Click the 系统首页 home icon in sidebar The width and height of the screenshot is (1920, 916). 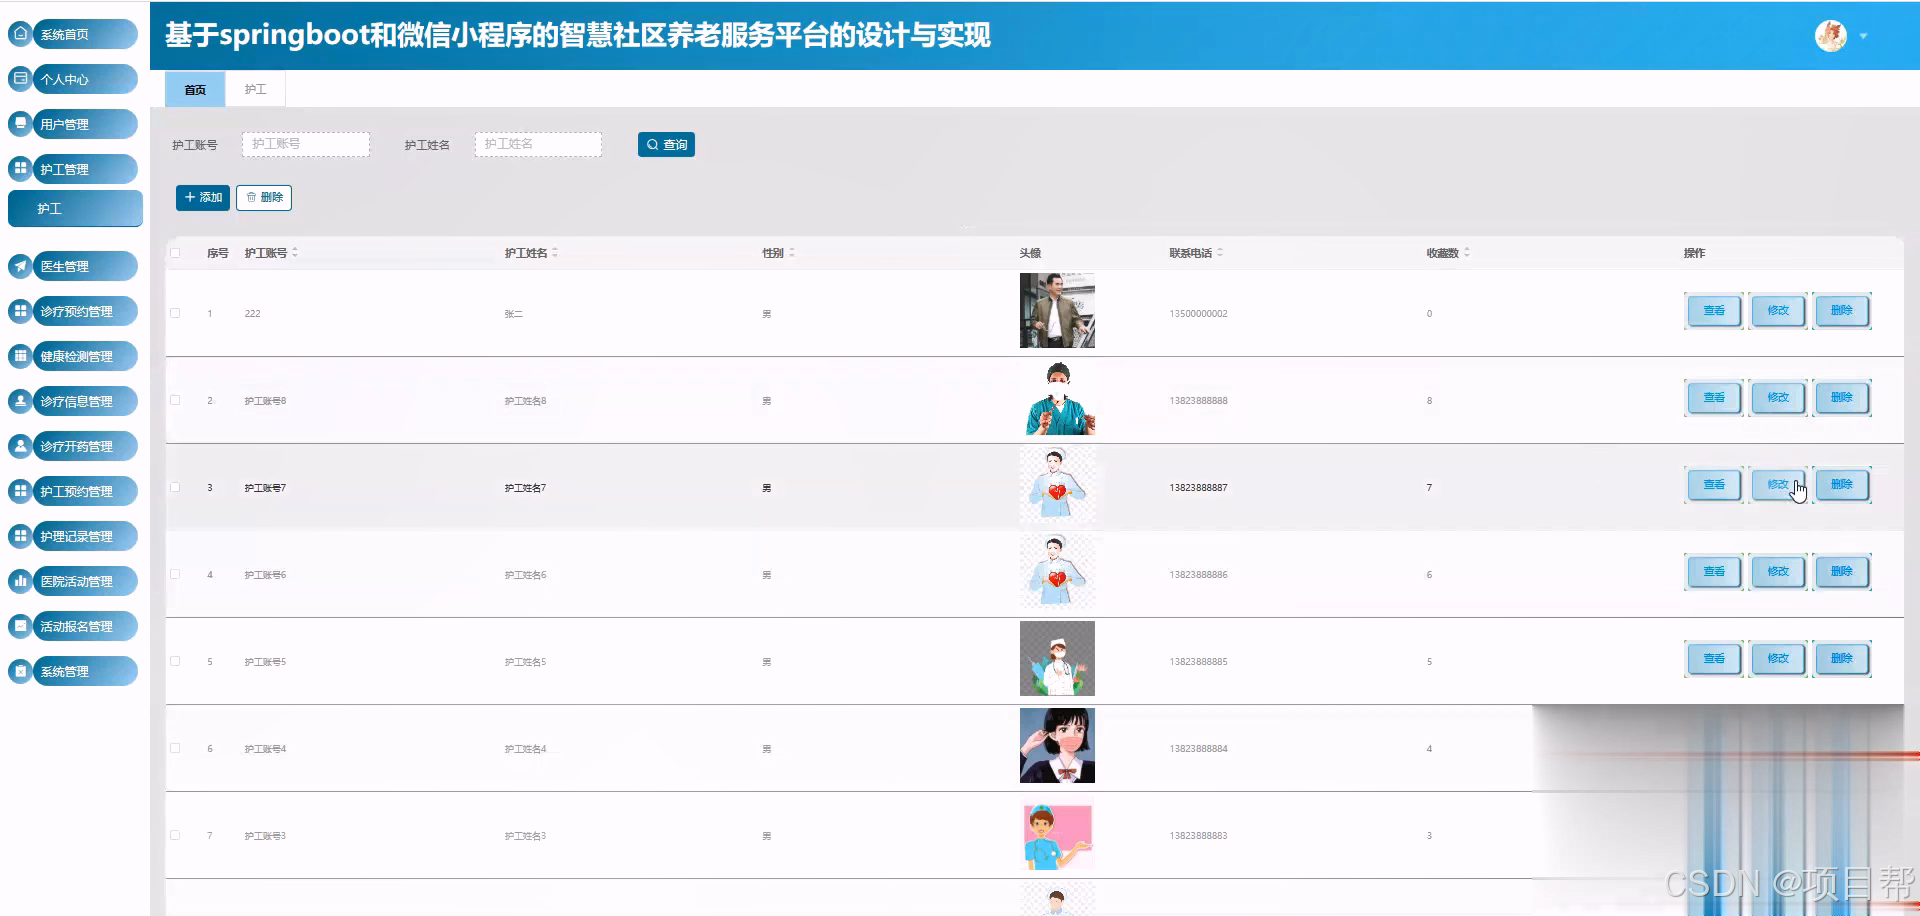coord(20,33)
